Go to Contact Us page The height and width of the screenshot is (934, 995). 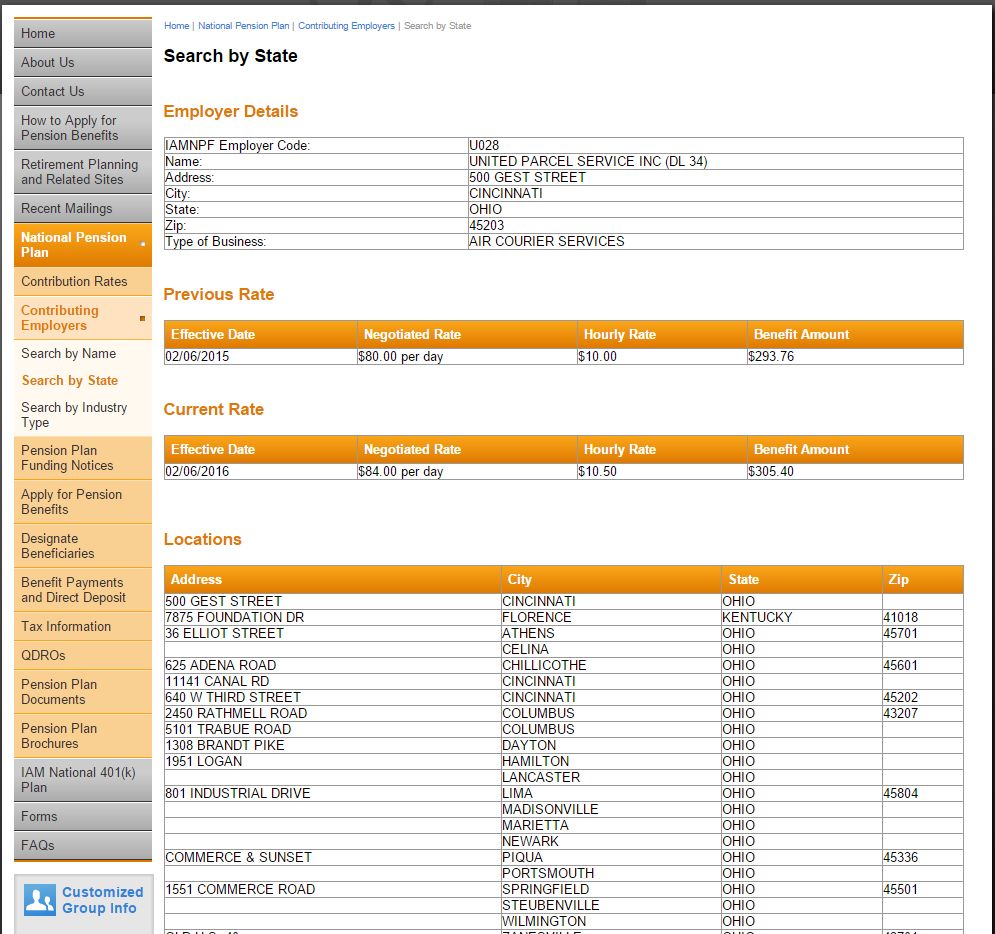[x=83, y=91]
